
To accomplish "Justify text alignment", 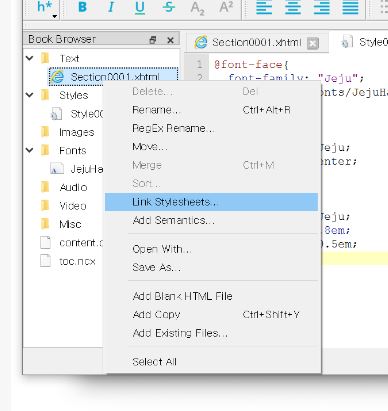I will click(x=350, y=7).
